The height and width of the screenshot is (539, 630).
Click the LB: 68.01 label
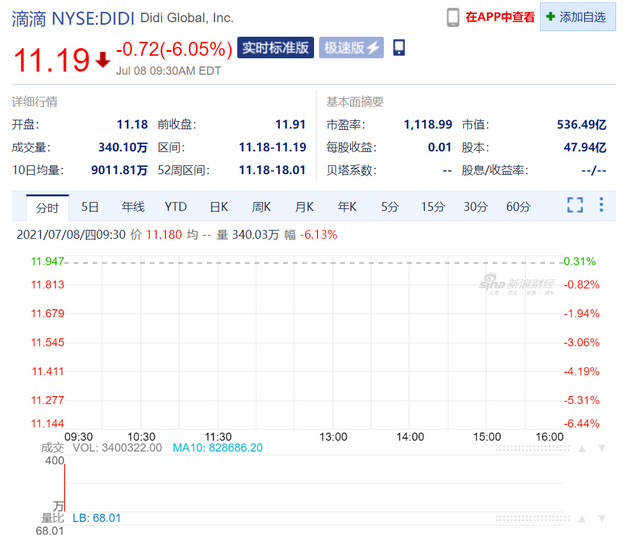[96, 518]
